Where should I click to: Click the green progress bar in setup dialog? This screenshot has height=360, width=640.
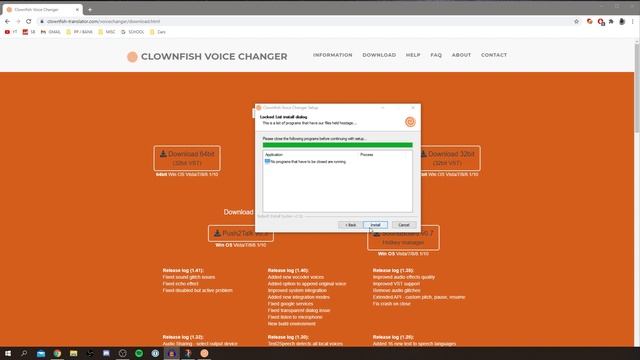[x=338, y=145]
